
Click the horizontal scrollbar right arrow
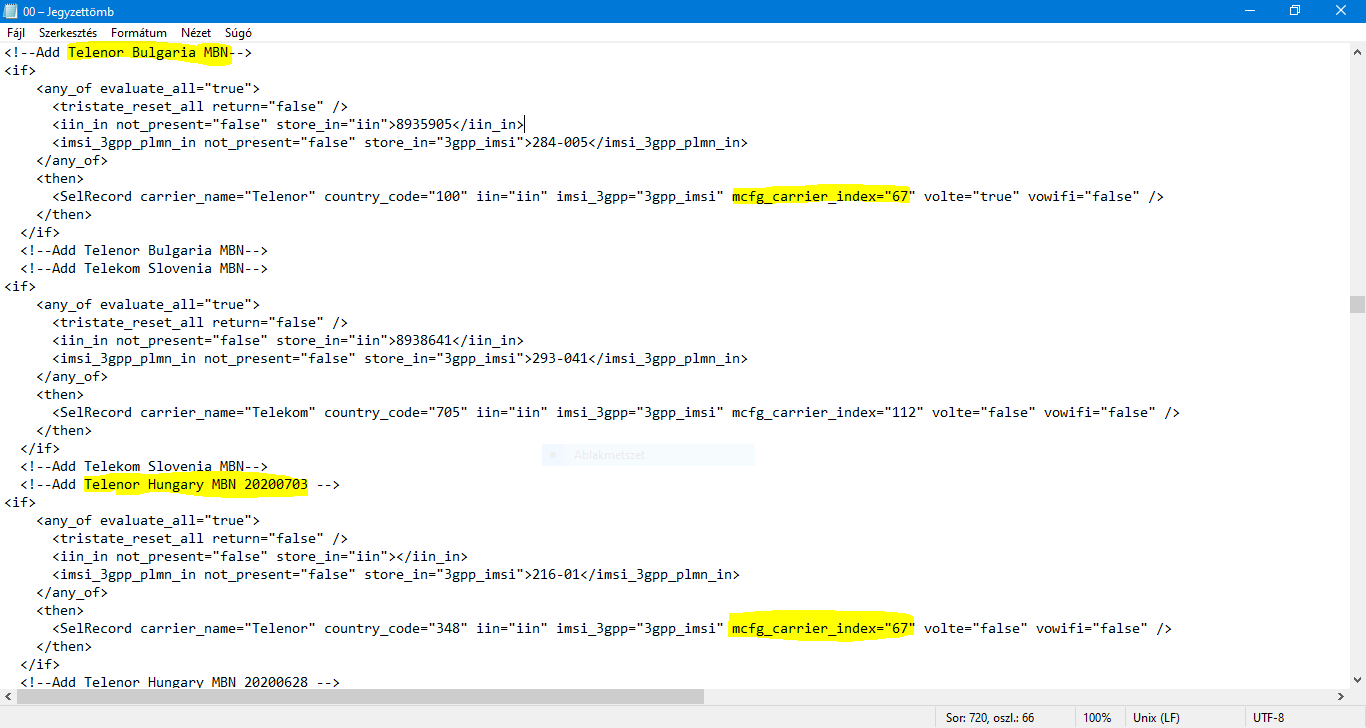(1340, 697)
